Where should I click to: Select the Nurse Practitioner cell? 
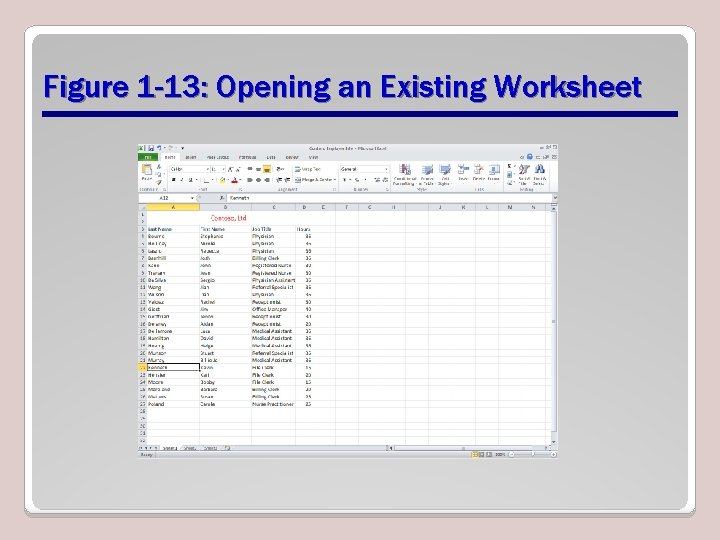click(x=274, y=404)
